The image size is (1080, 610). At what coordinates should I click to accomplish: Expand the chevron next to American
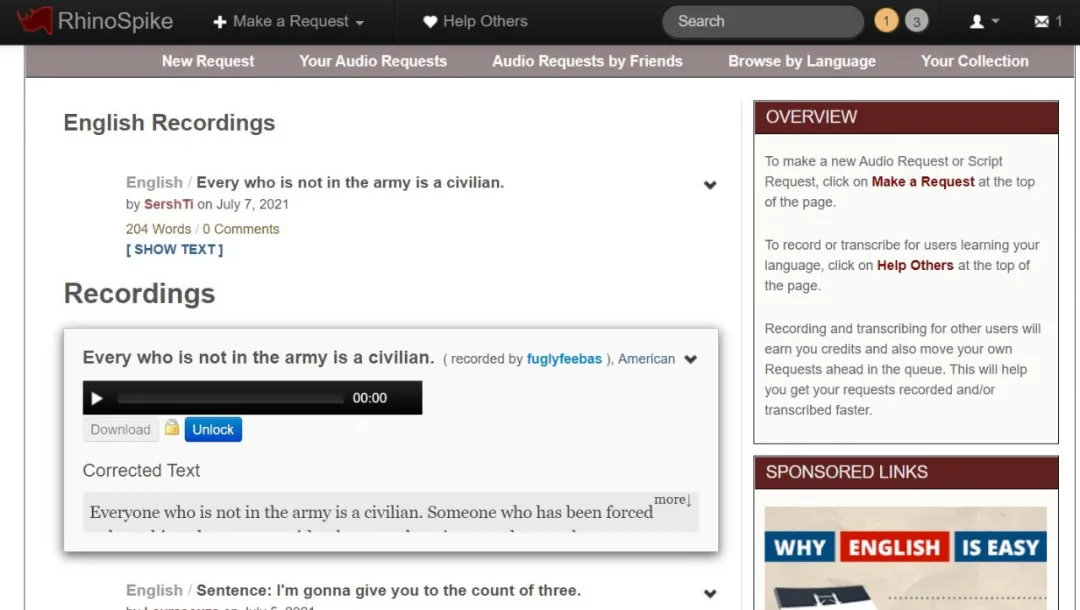691,359
